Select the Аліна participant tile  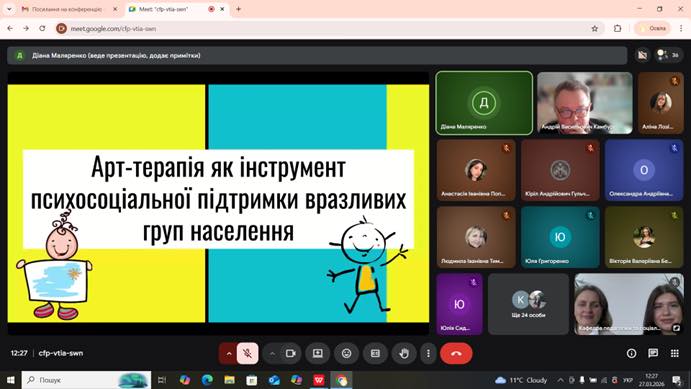tap(661, 103)
